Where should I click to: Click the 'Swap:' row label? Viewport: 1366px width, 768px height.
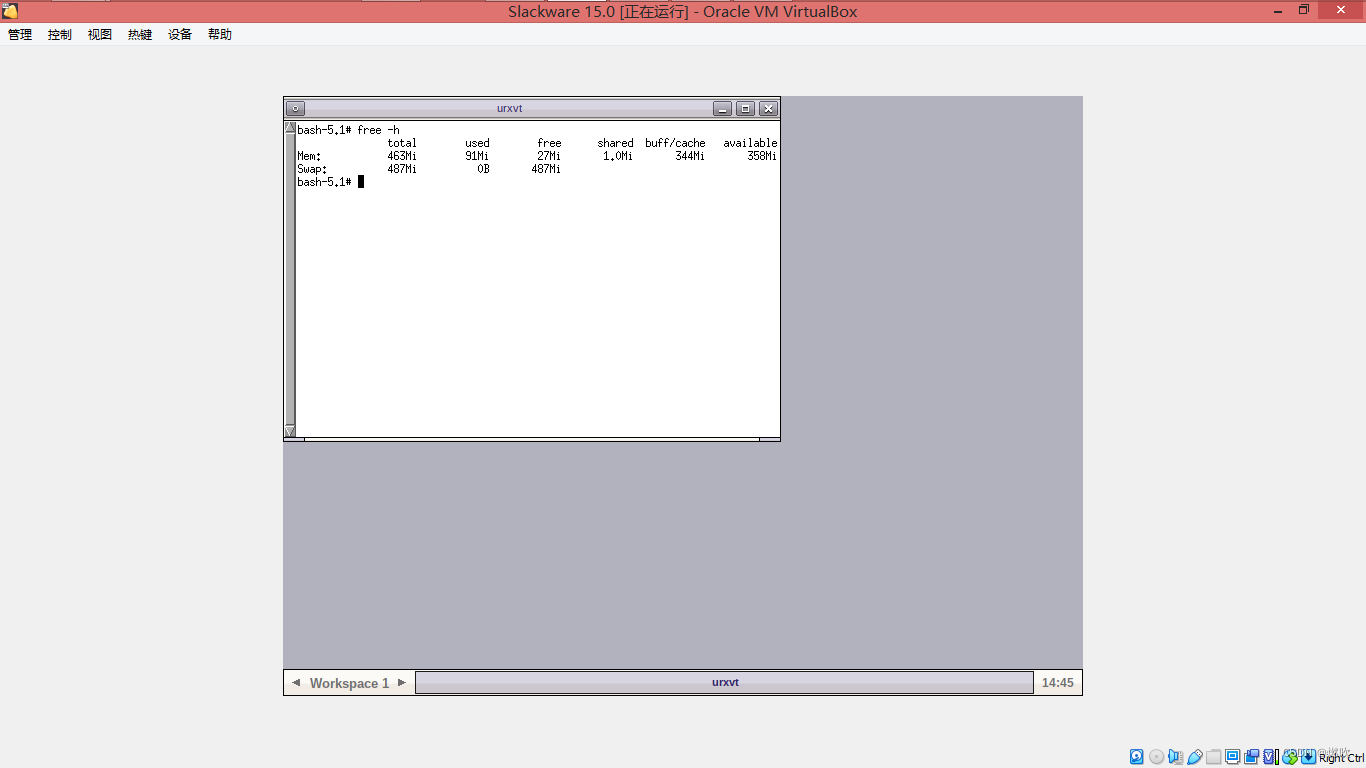coord(312,169)
